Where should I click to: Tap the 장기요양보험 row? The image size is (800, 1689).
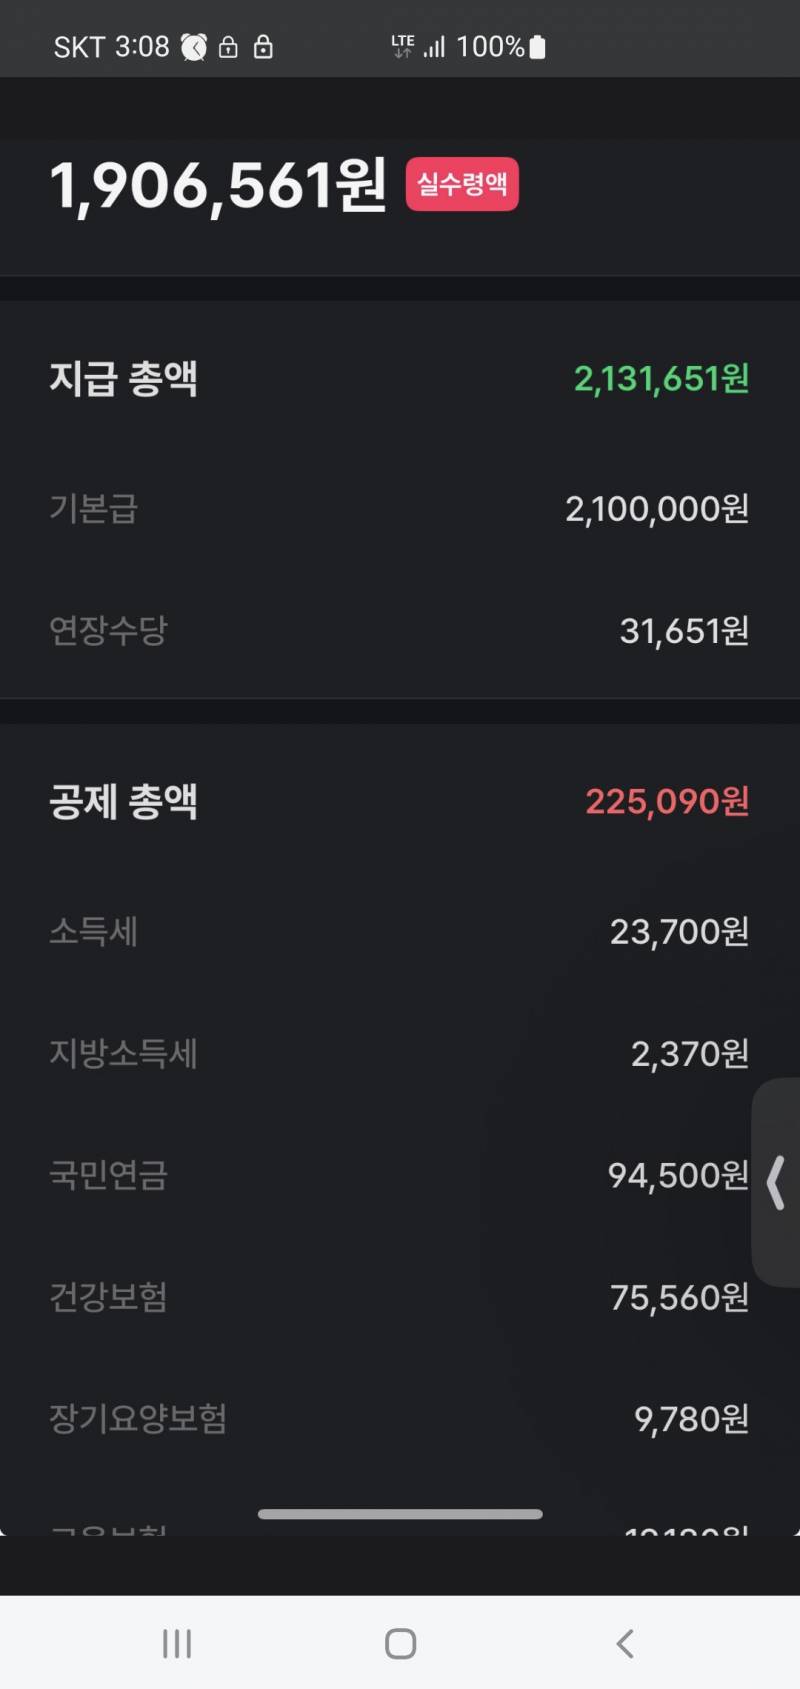400,1419
